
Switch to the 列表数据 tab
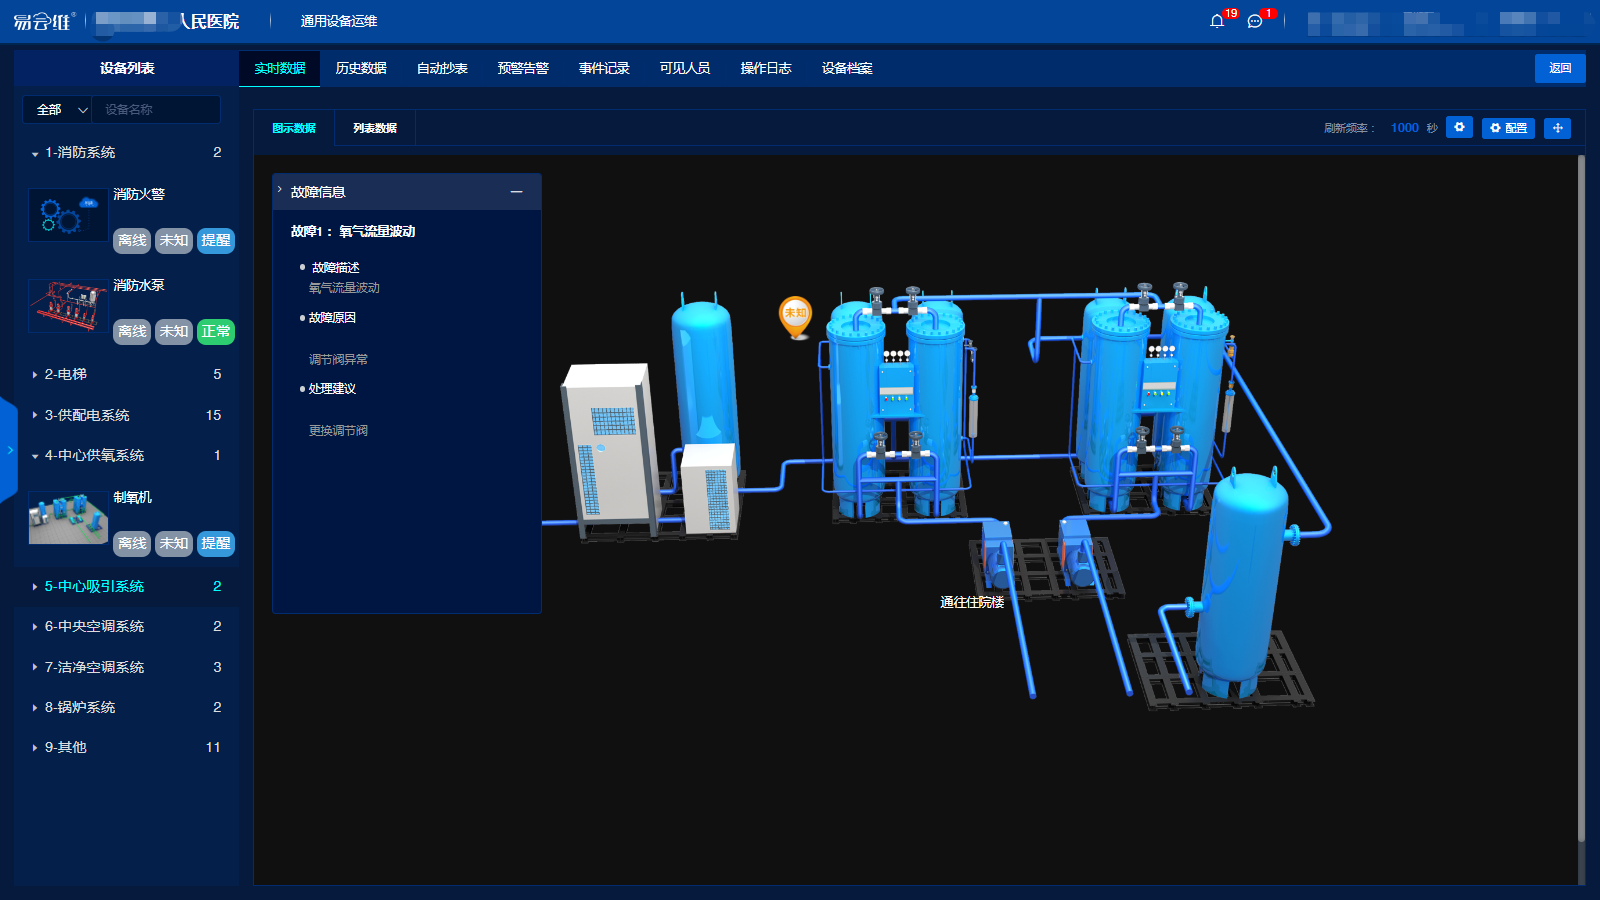[x=375, y=128]
